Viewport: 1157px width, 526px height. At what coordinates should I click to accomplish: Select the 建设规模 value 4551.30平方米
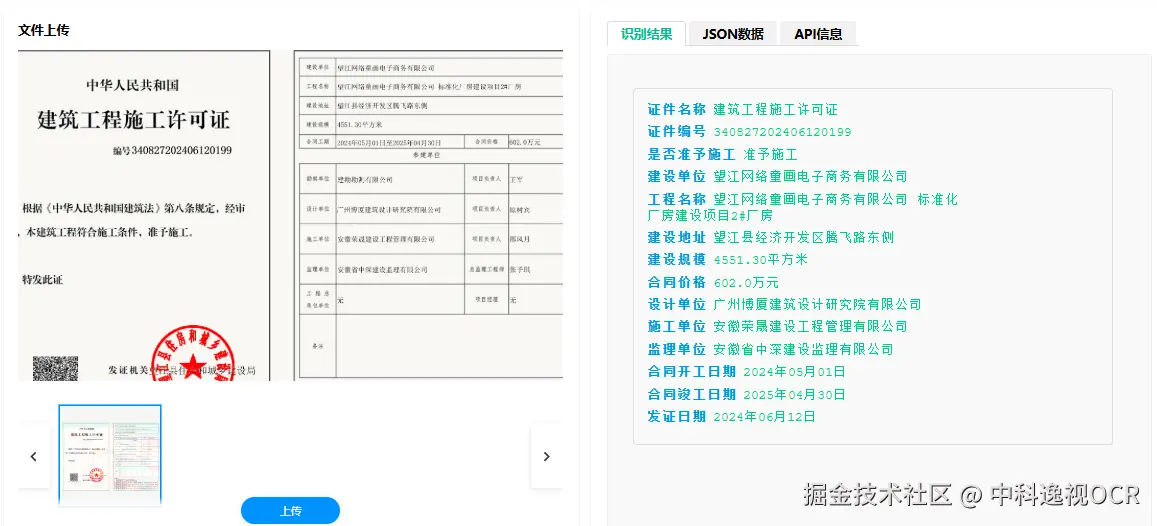(x=761, y=260)
